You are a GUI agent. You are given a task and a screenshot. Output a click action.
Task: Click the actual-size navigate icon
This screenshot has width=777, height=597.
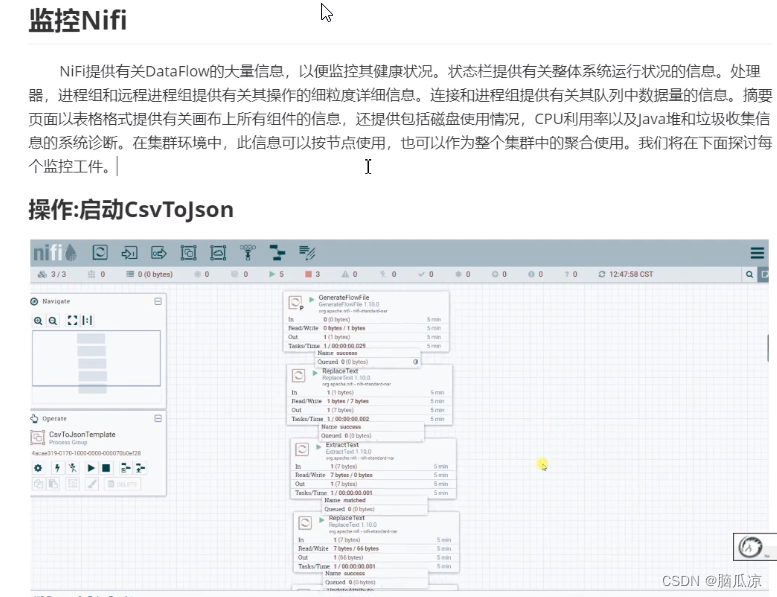[x=87, y=320]
